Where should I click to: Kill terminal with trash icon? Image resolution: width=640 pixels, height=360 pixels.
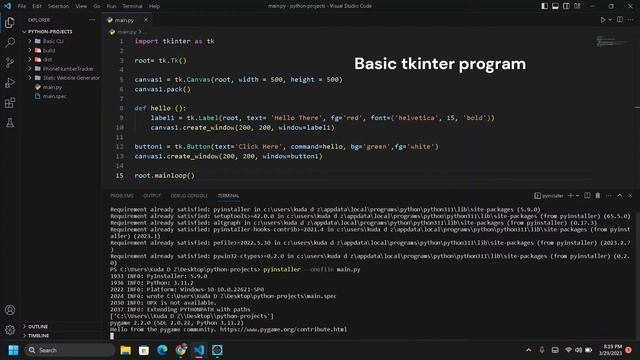[x=598, y=196]
